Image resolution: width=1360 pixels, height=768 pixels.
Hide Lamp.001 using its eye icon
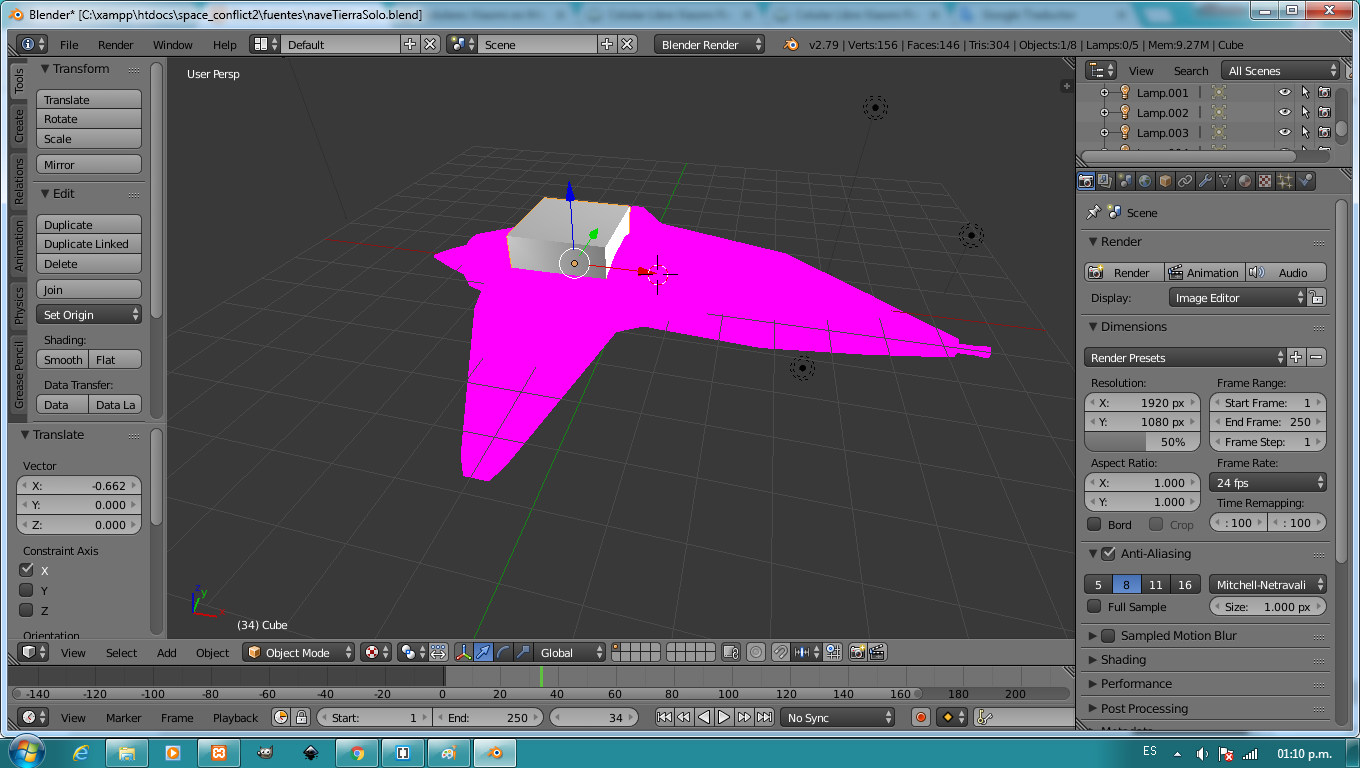click(x=1285, y=92)
